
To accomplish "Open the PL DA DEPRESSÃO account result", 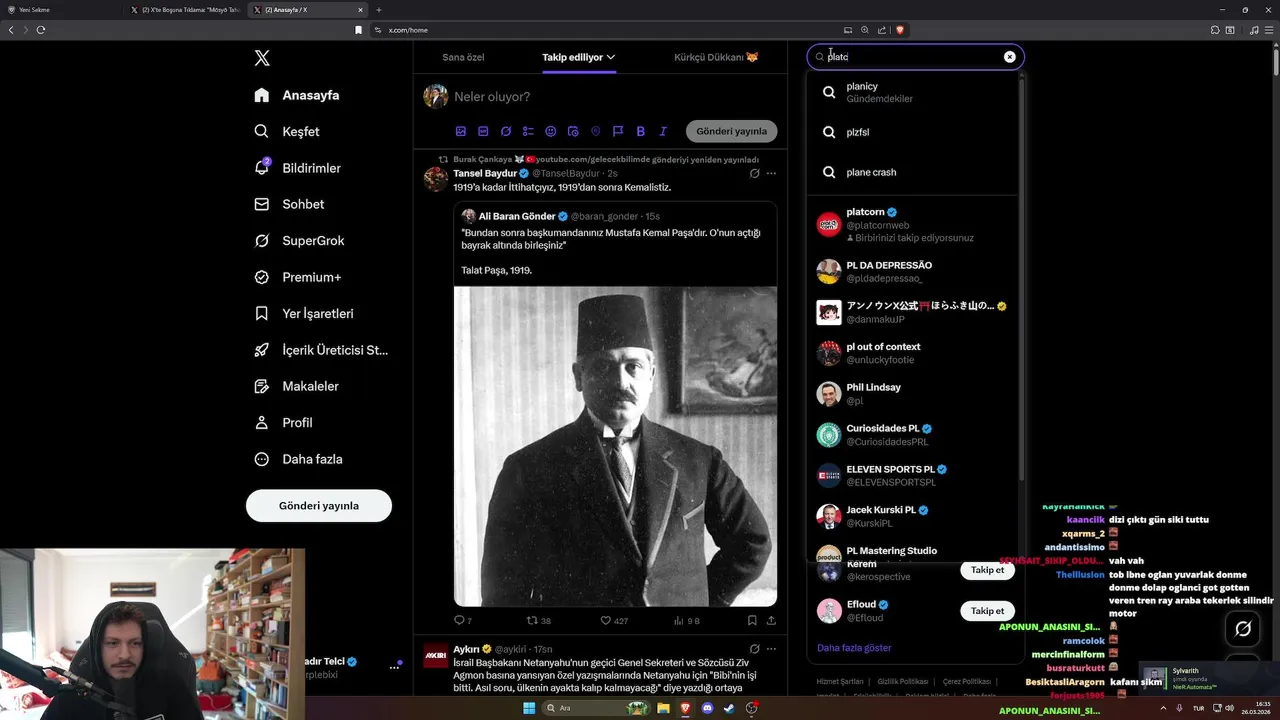I will [913, 271].
